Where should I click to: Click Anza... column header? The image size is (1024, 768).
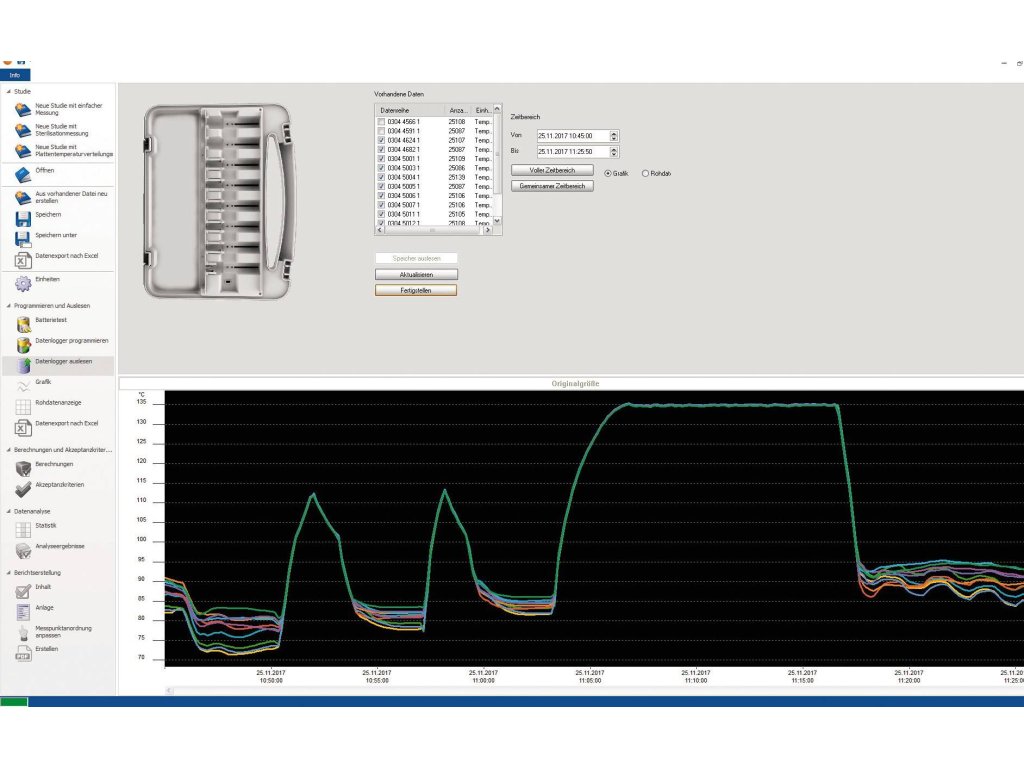tap(458, 110)
